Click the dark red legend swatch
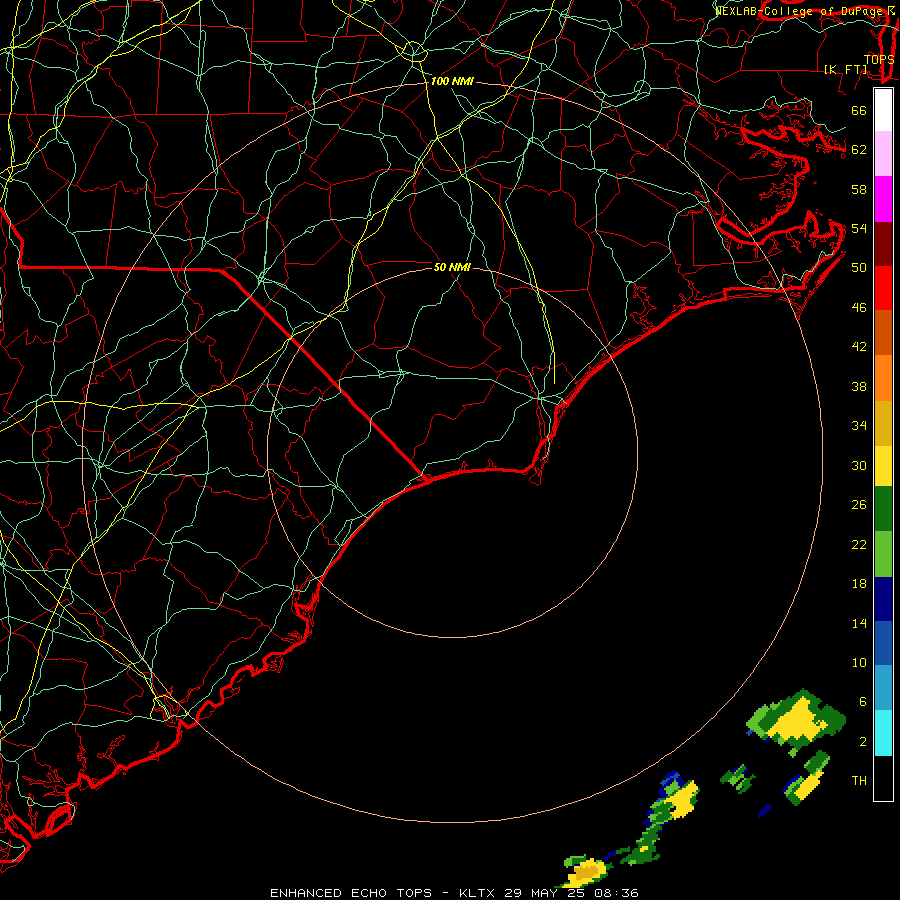This screenshot has height=900, width=900. coord(883,243)
